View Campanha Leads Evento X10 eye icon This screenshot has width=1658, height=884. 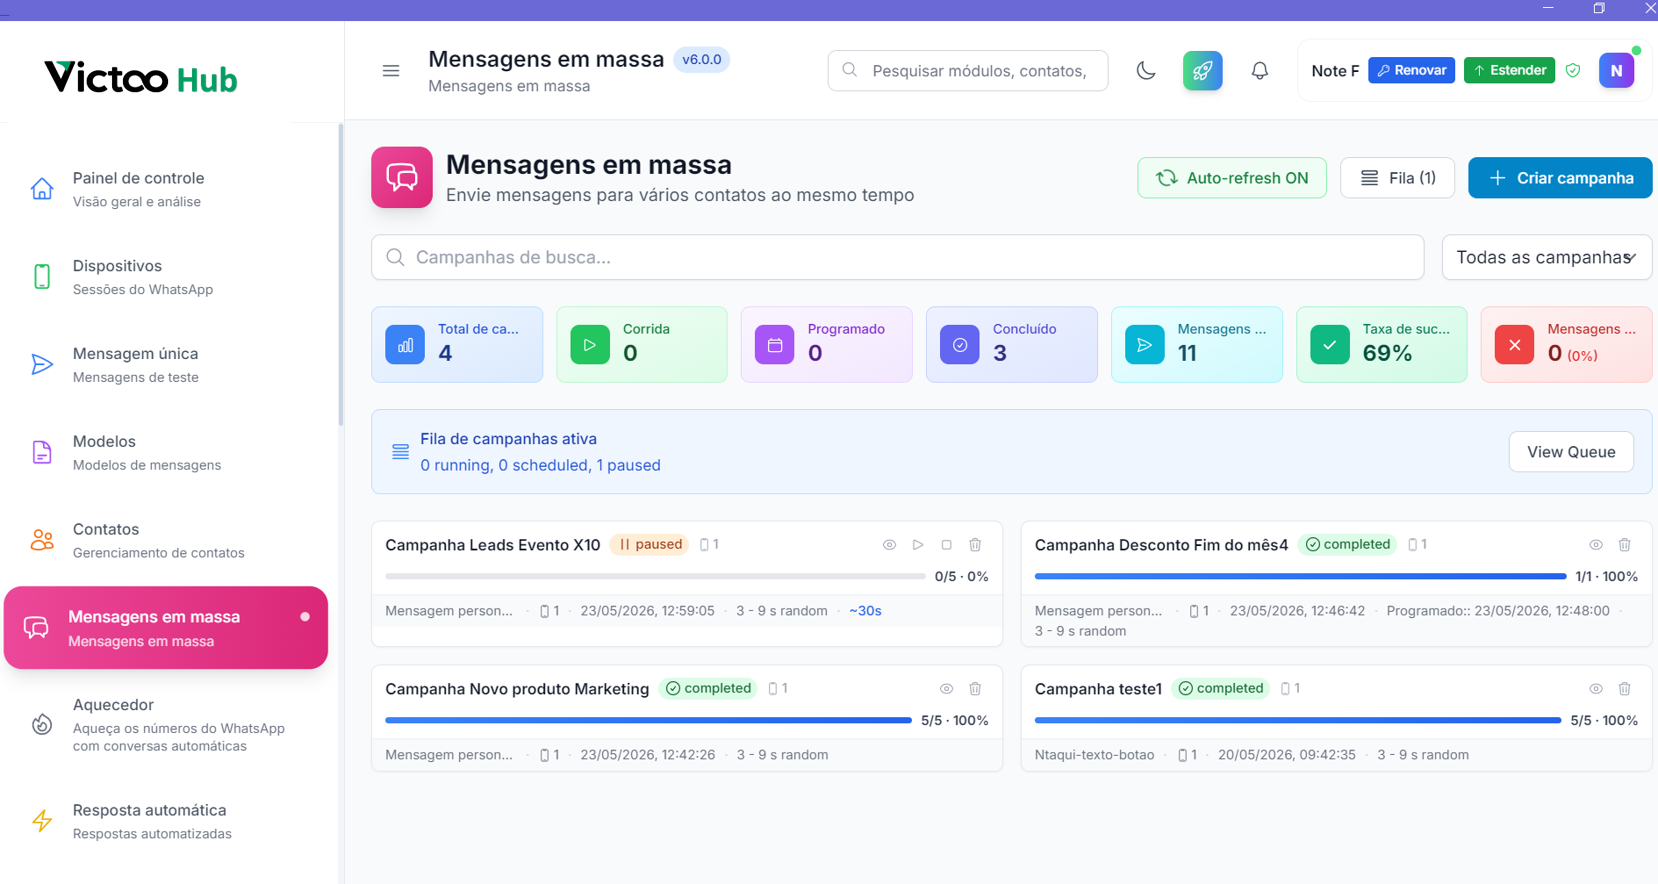tap(889, 545)
